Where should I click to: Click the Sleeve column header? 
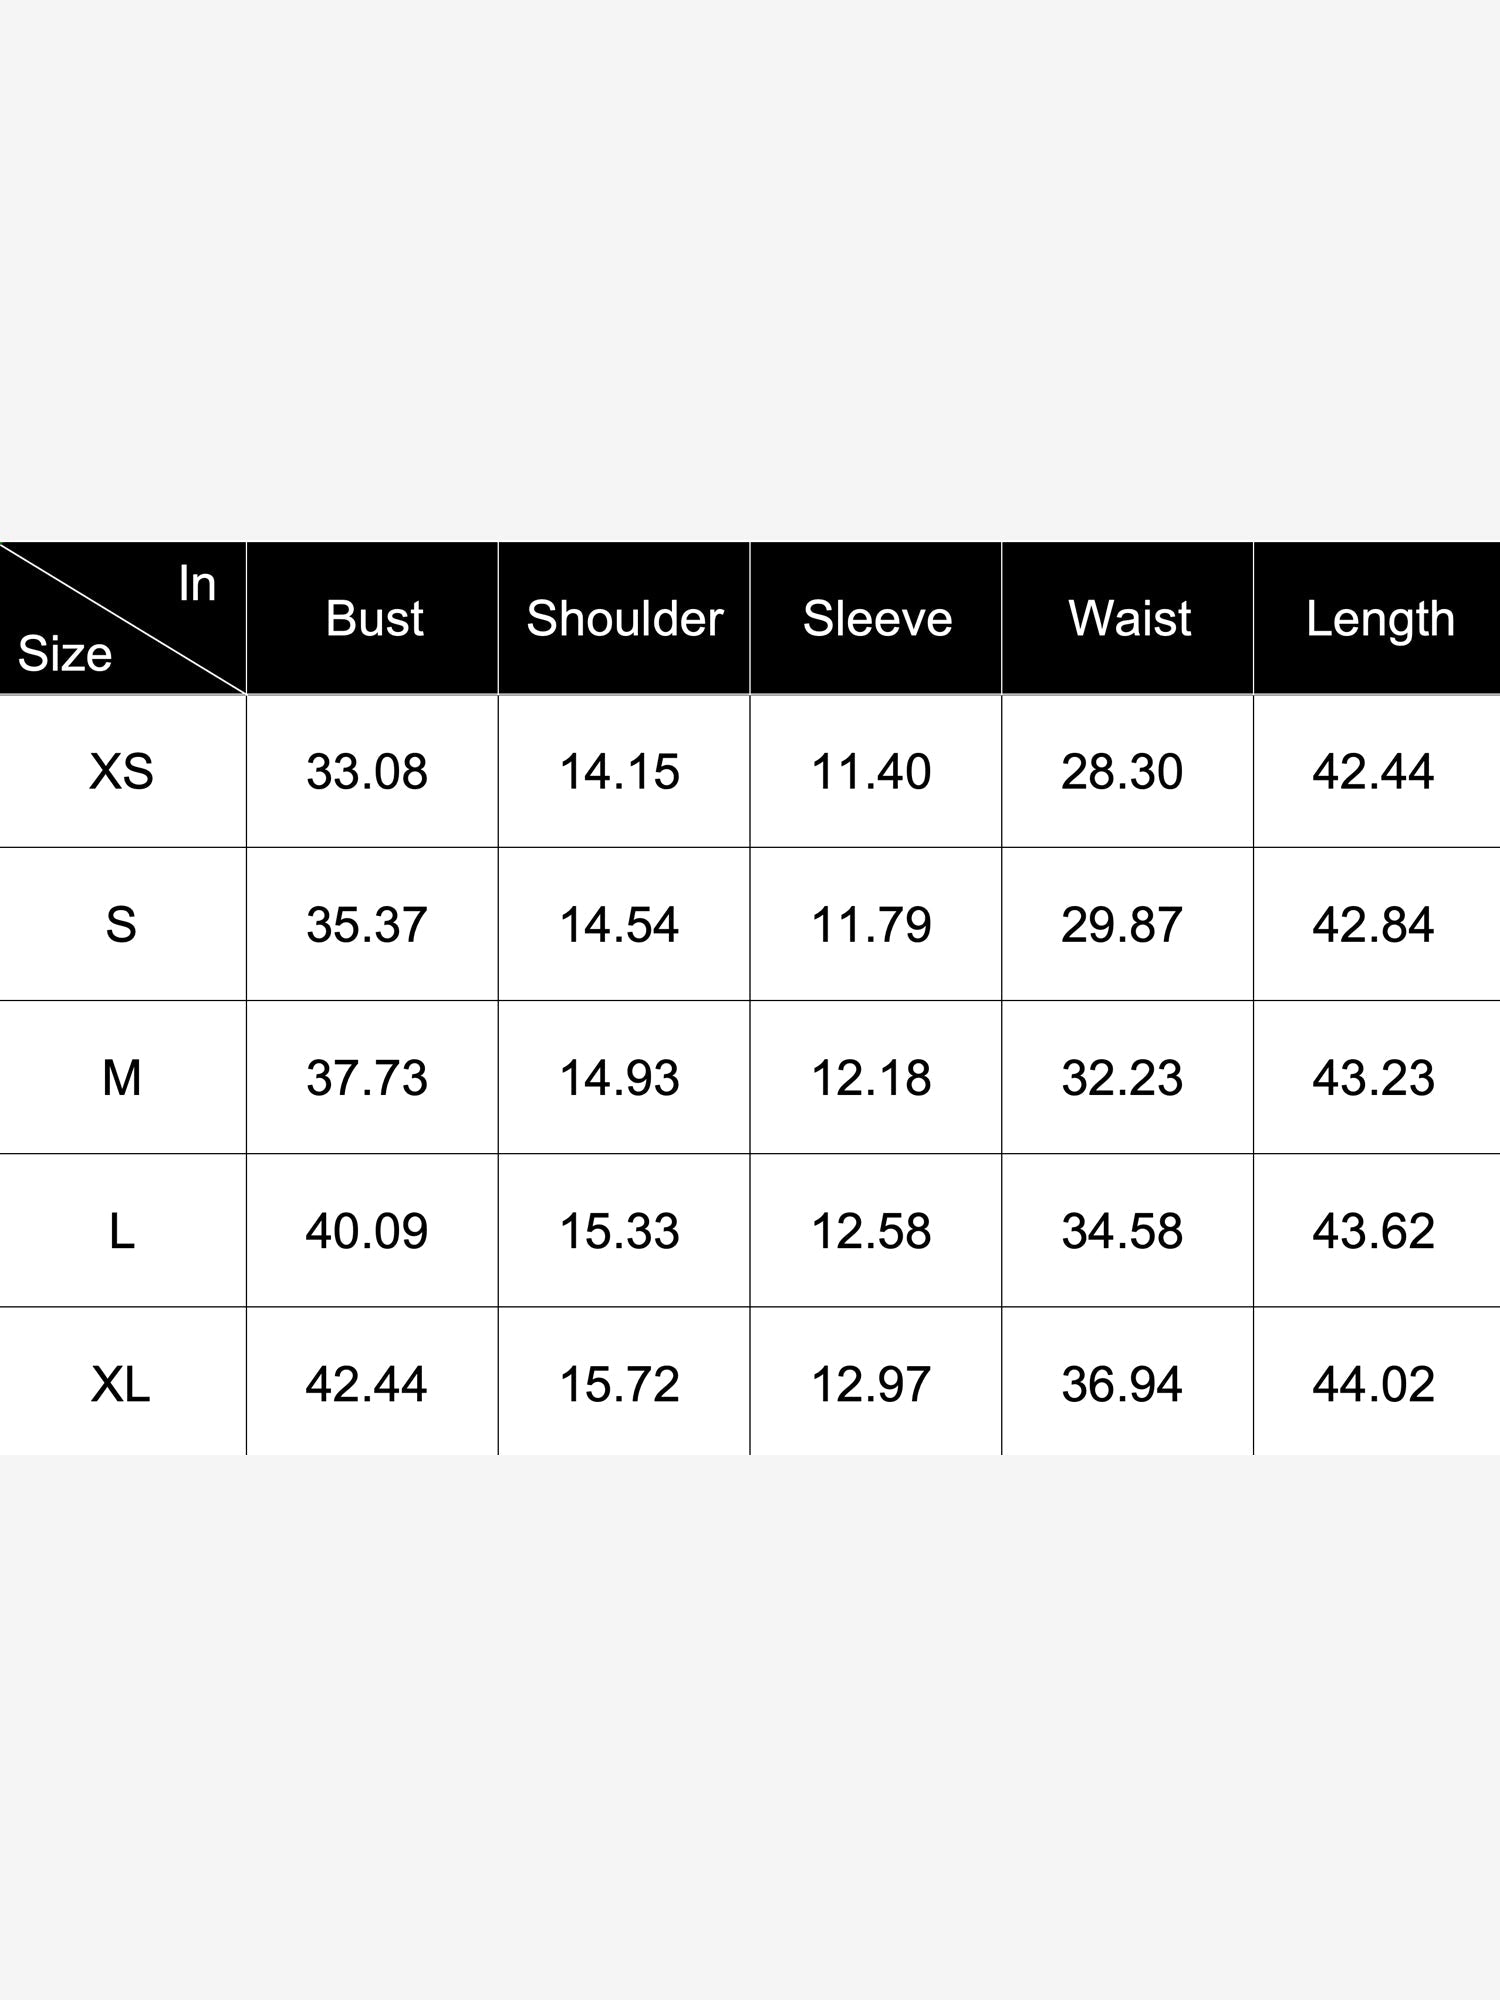pos(876,618)
